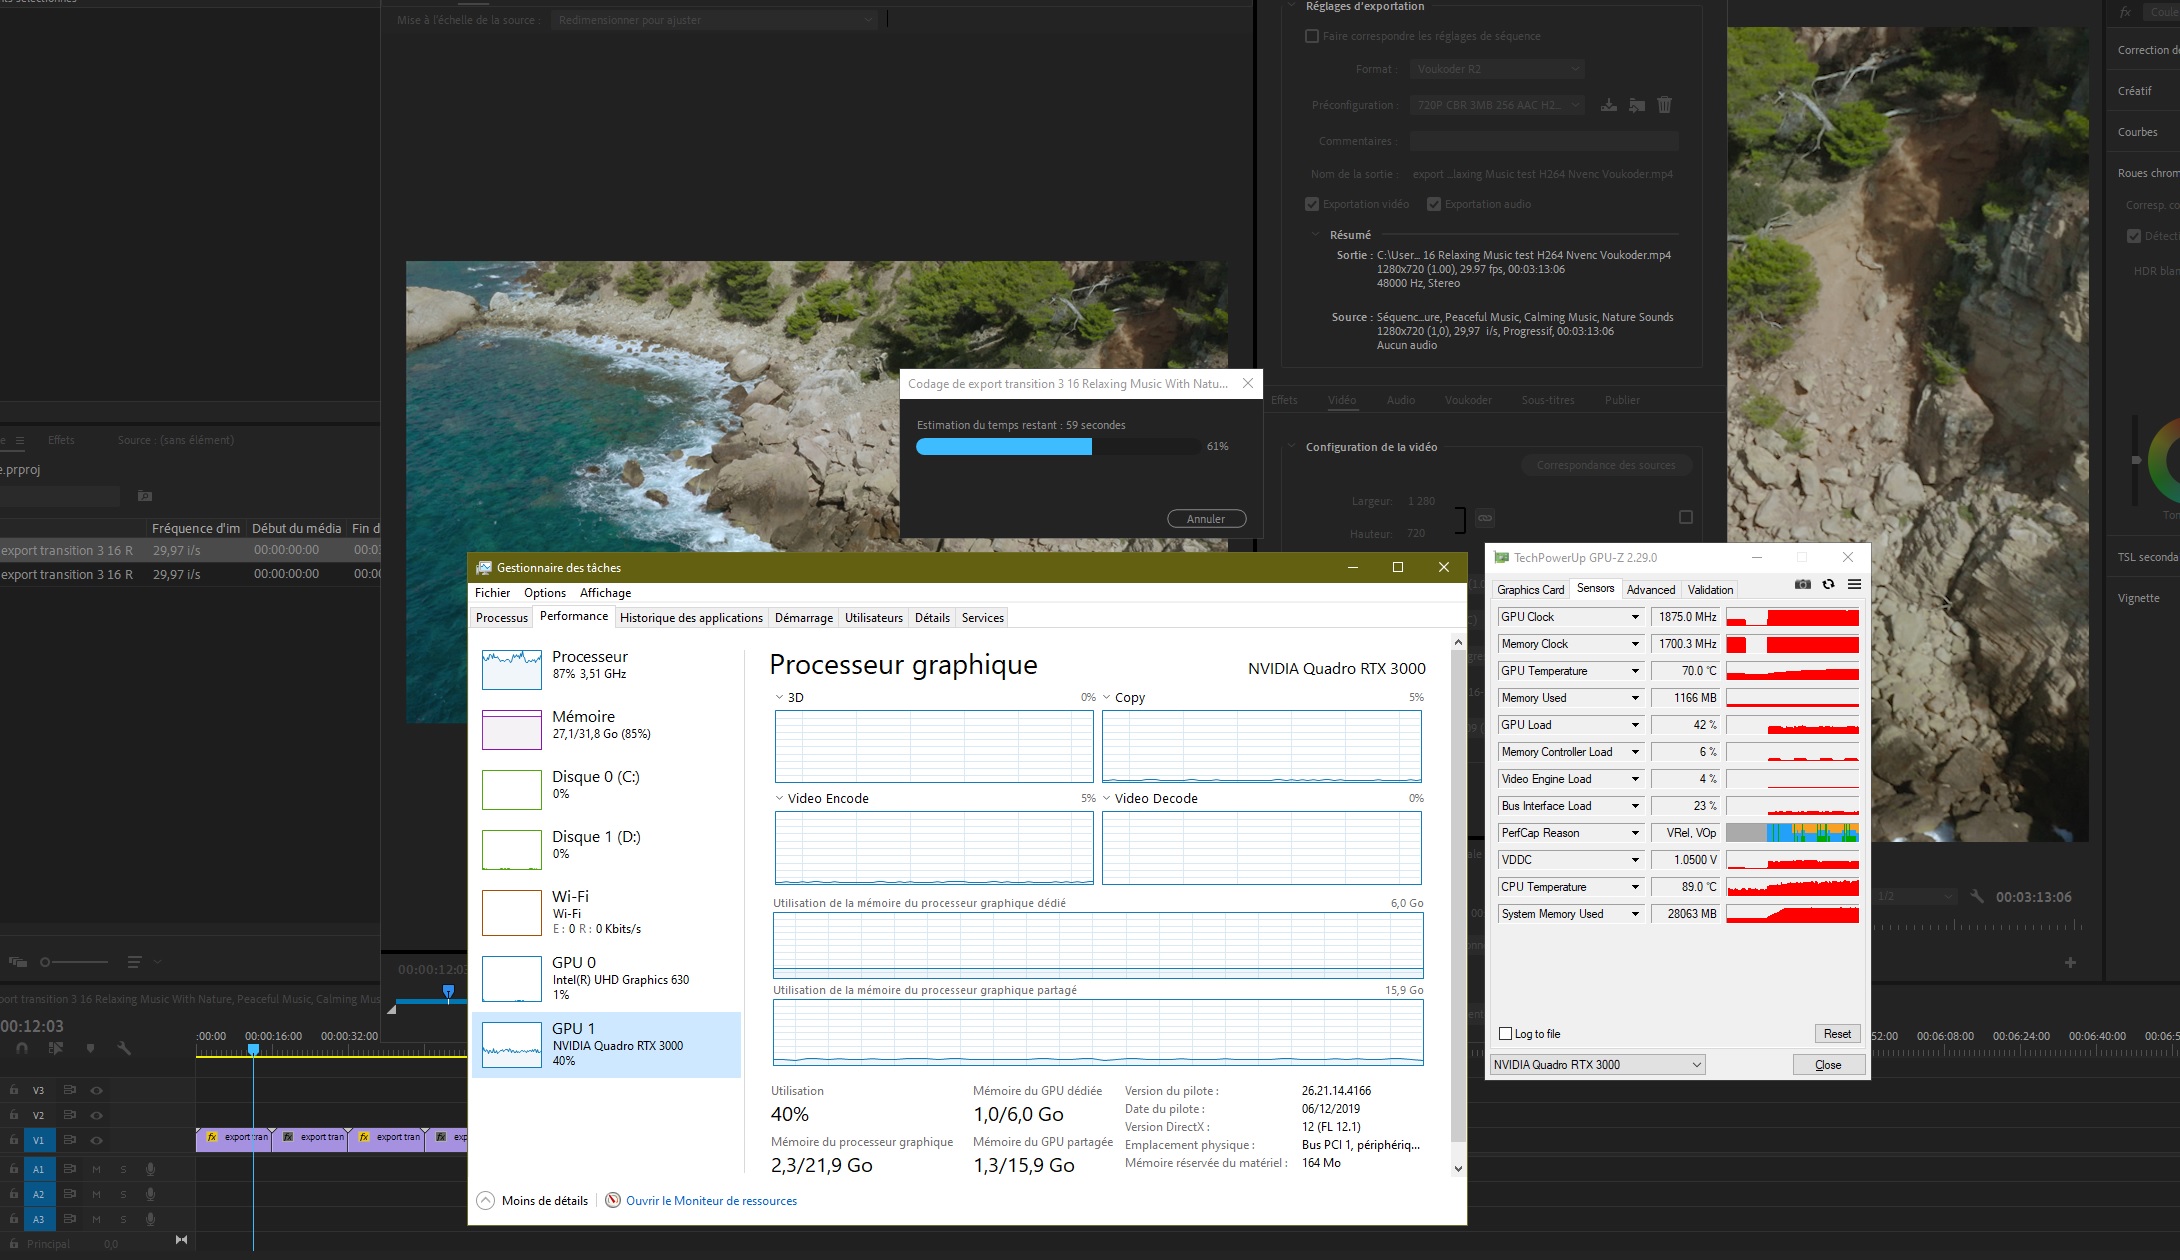
Task: Click the delete preset trash icon
Action: 1664,105
